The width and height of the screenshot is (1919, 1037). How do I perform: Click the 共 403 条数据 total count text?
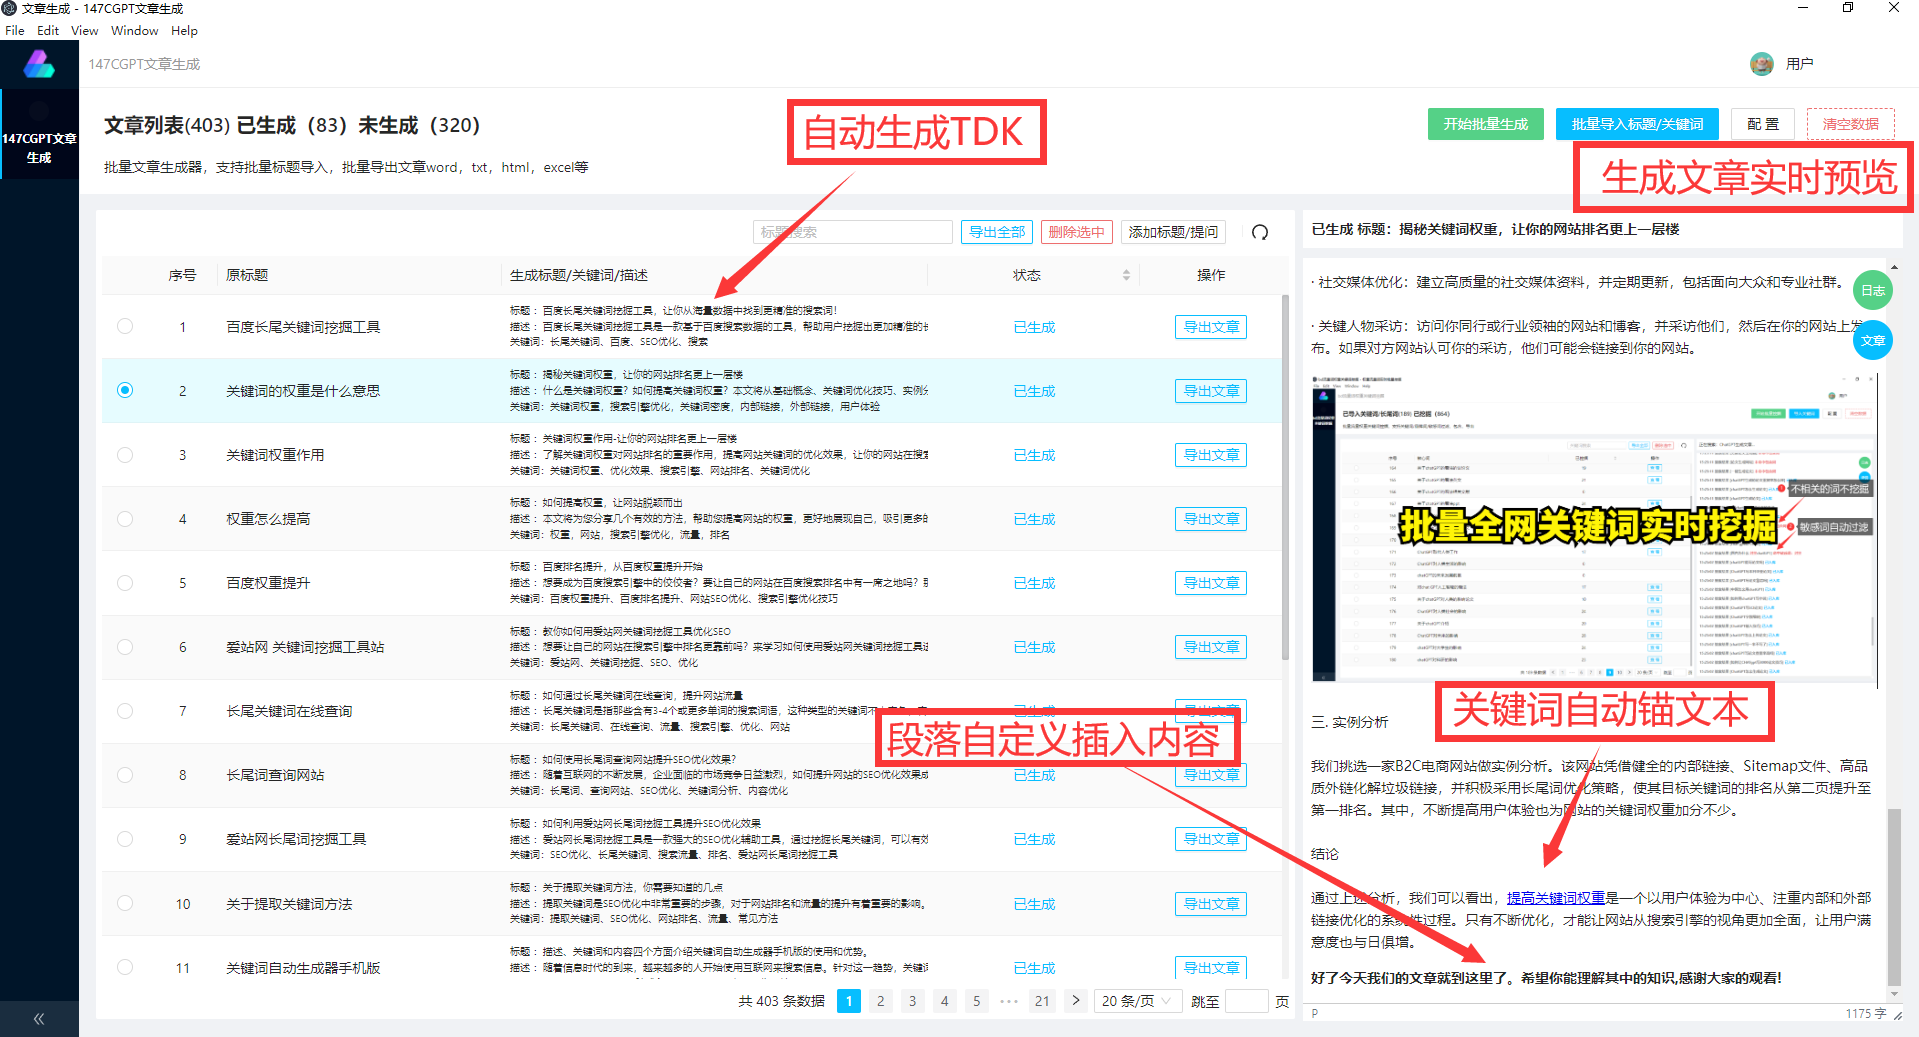coord(781,1000)
